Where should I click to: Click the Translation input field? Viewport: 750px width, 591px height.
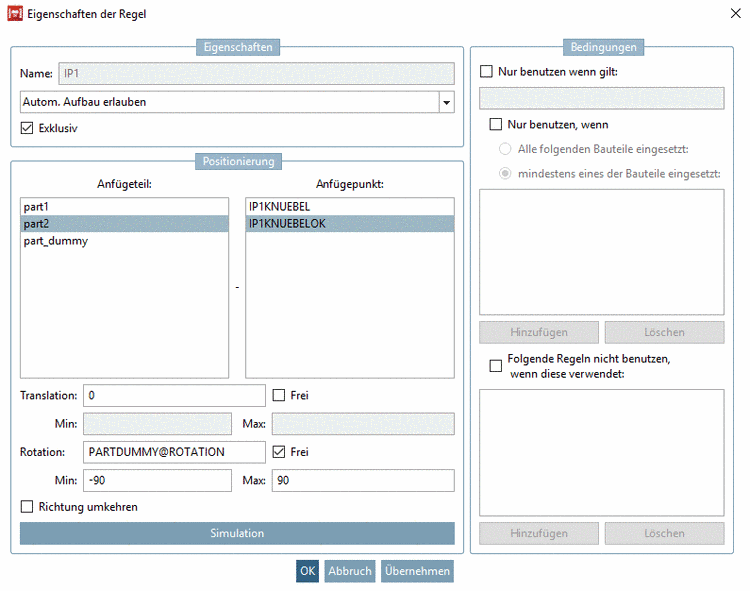point(174,395)
